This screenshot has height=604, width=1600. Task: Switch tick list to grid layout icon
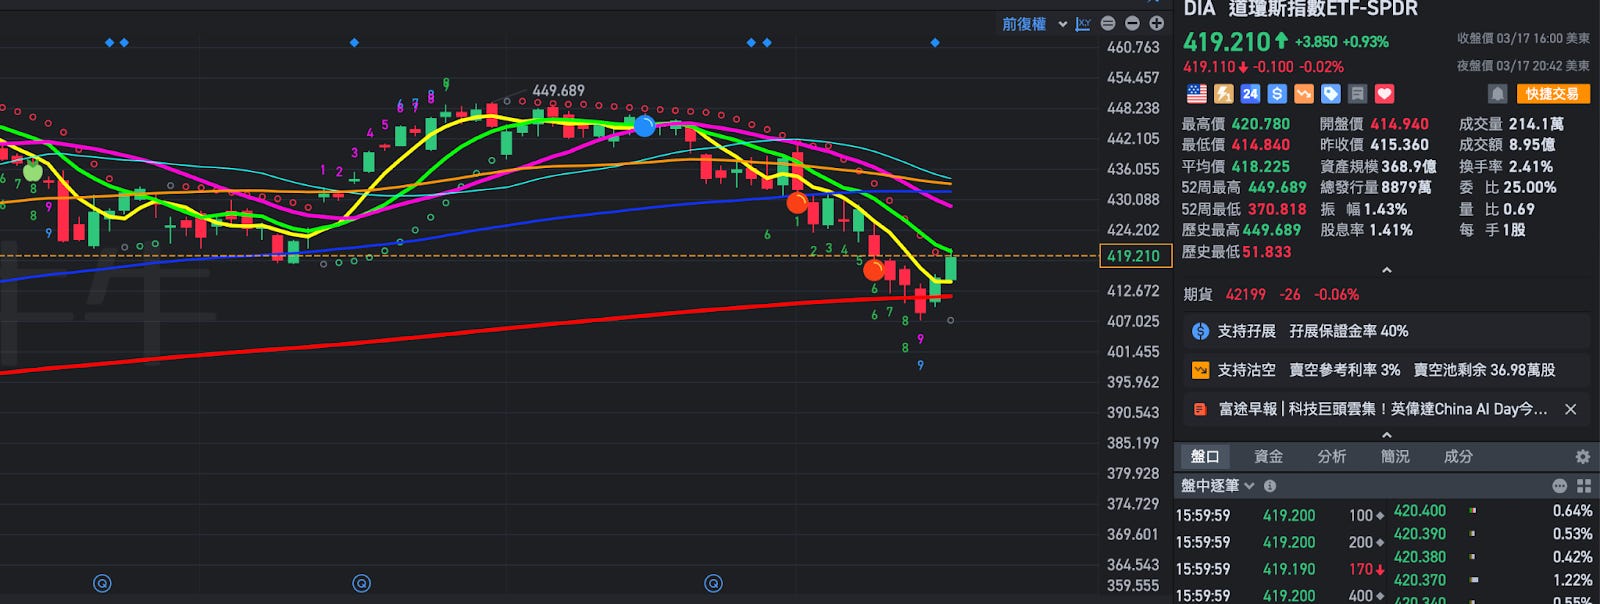click(1584, 486)
